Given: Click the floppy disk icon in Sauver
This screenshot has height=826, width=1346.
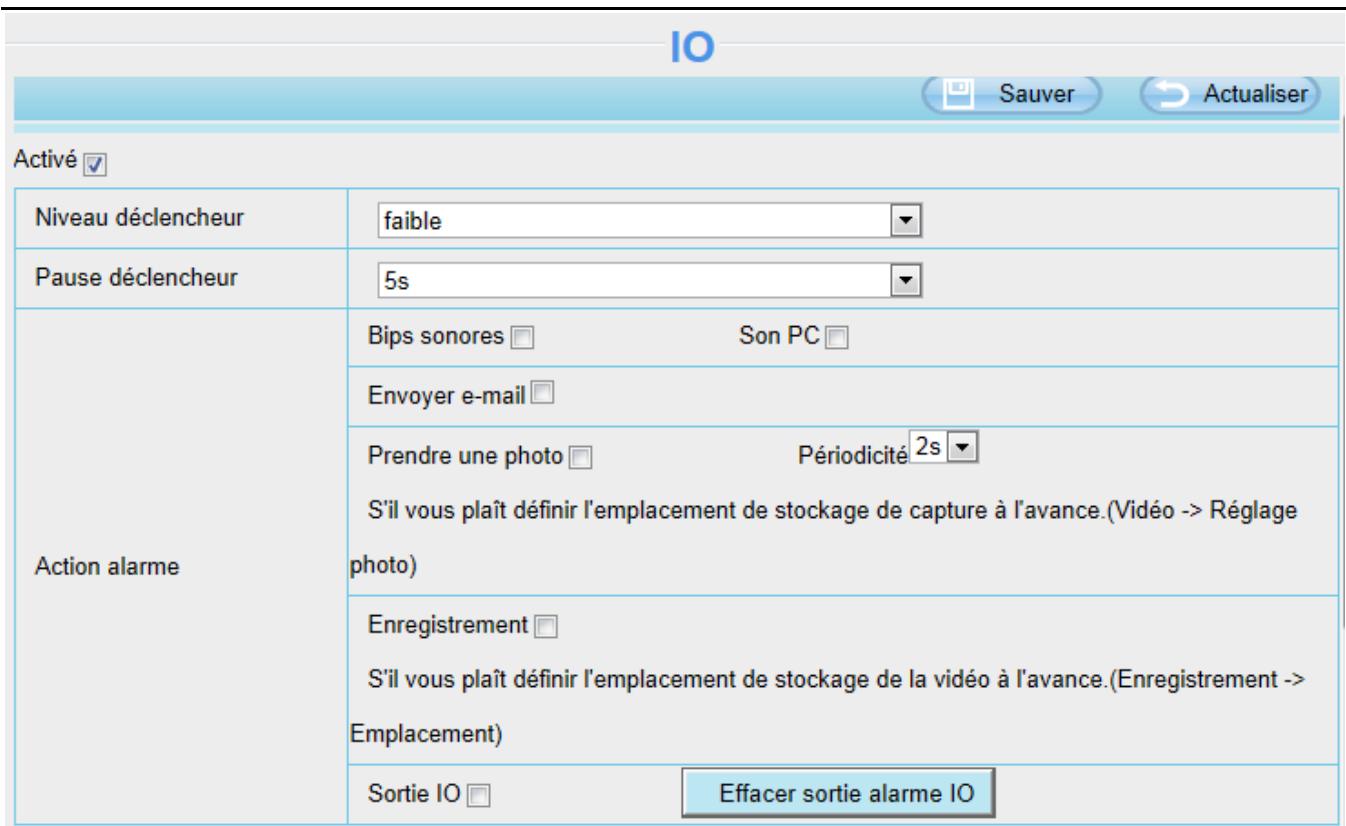Looking at the screenshot, I should 957,93.
